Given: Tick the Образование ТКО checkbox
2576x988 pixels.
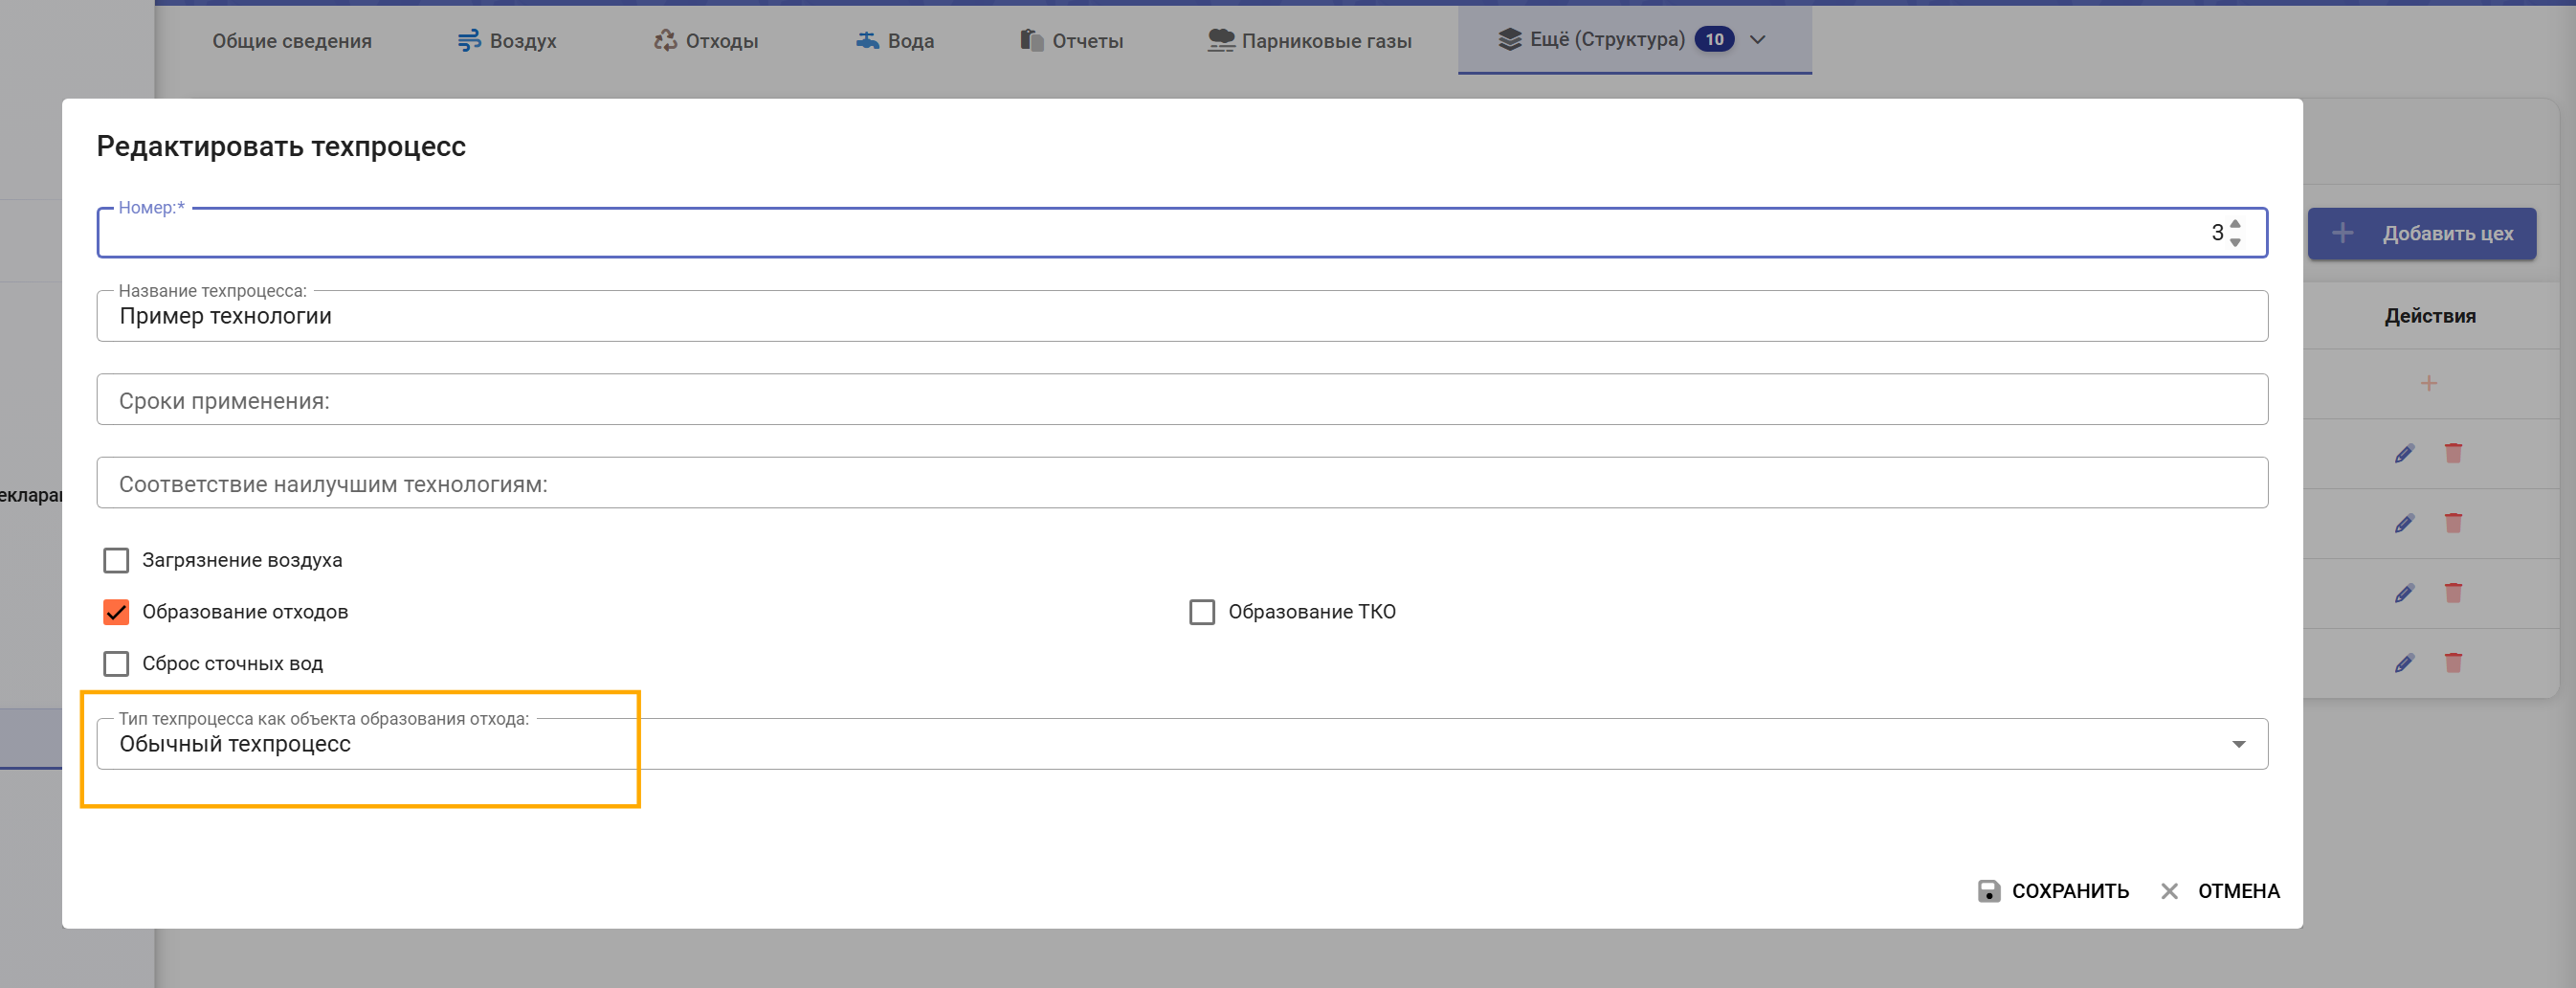Looking at the screenshot, I should tap(1202, 612).
